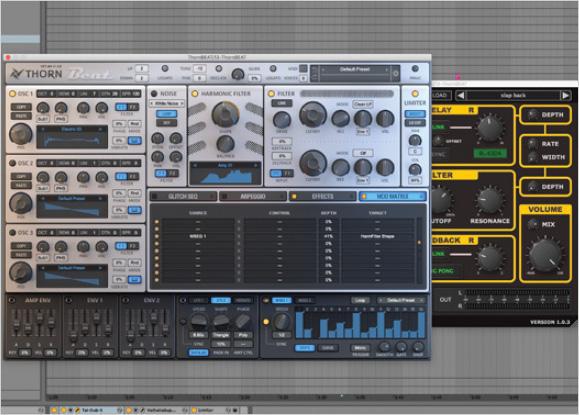Screen dimensions: 579x415
Task: Click the ENV 2 section icon
Action: (x=126, y=300)
